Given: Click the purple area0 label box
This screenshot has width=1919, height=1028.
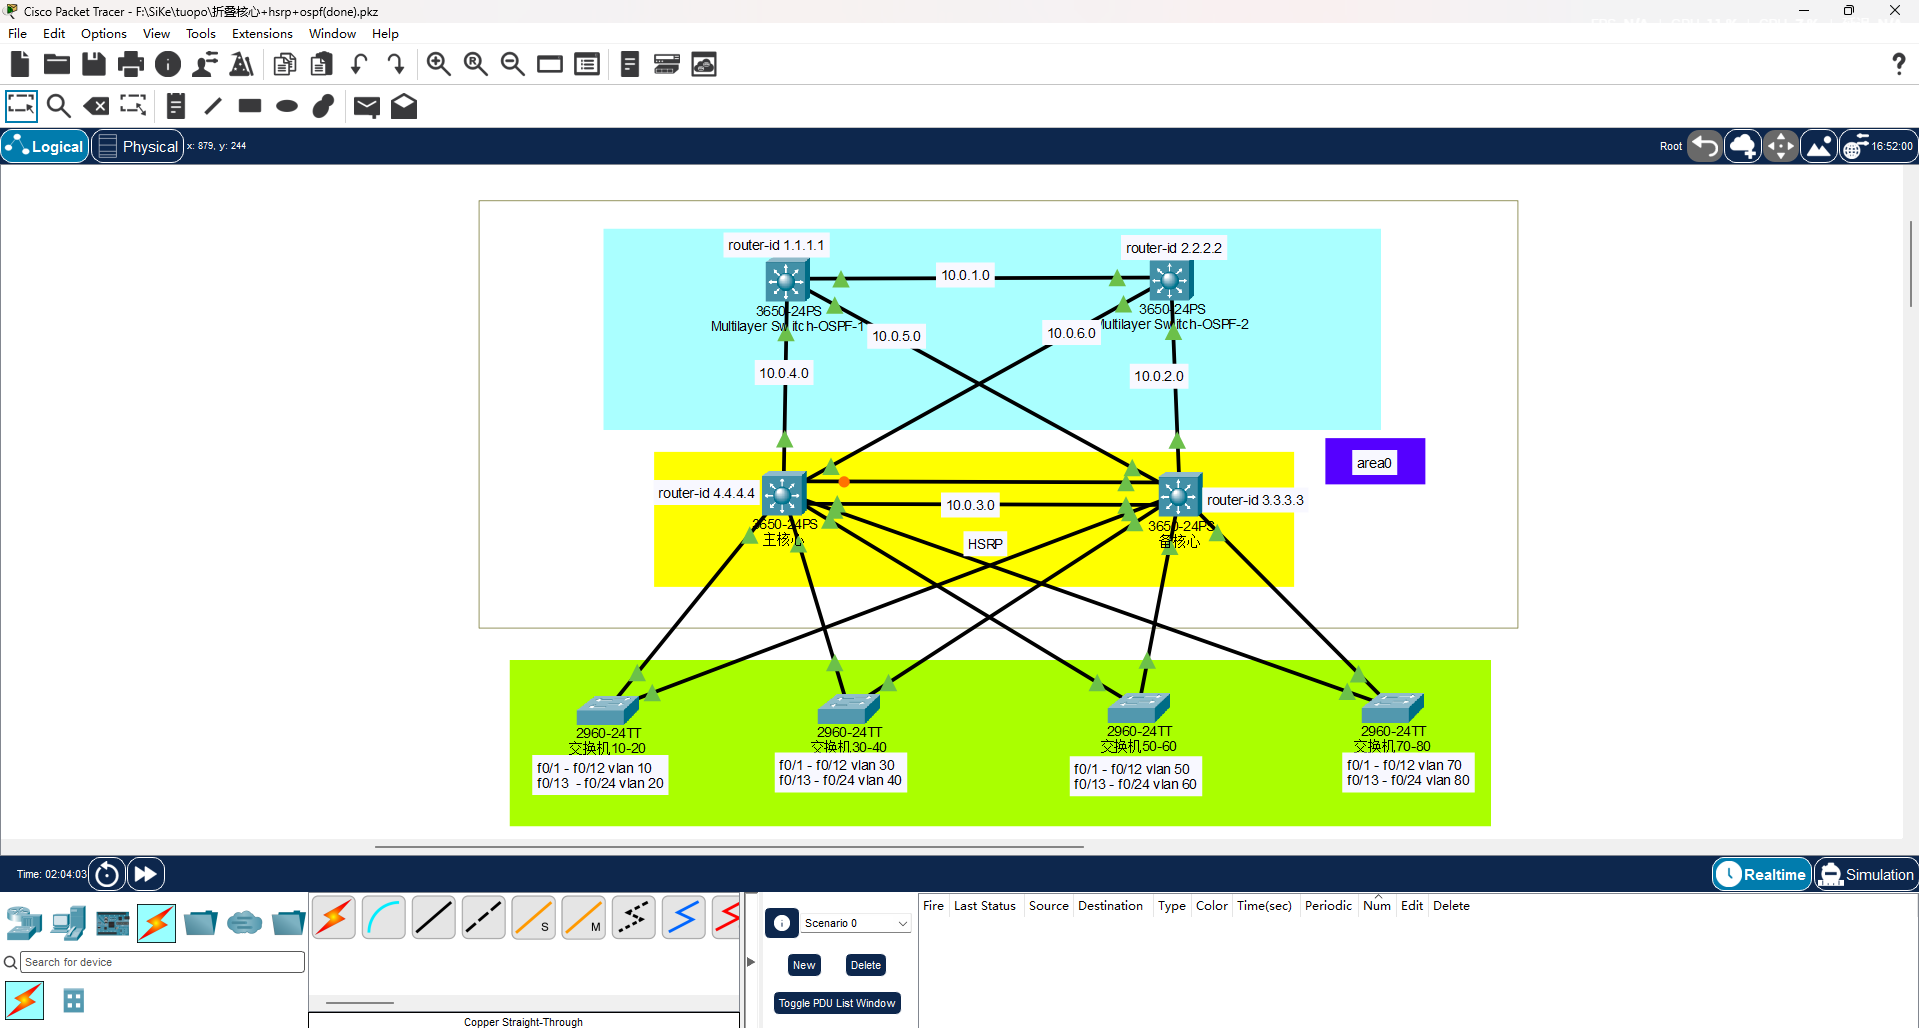Looking at the screenshot, I should click(1375, 462).
